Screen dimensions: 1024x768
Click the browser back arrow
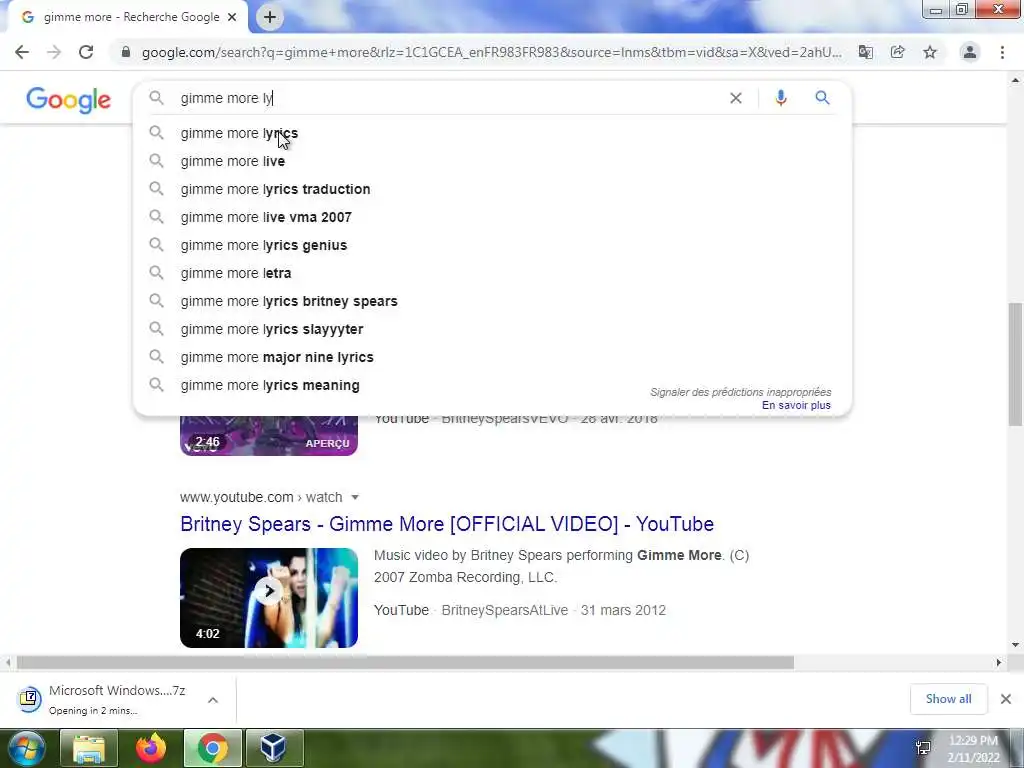coord(22,52)
